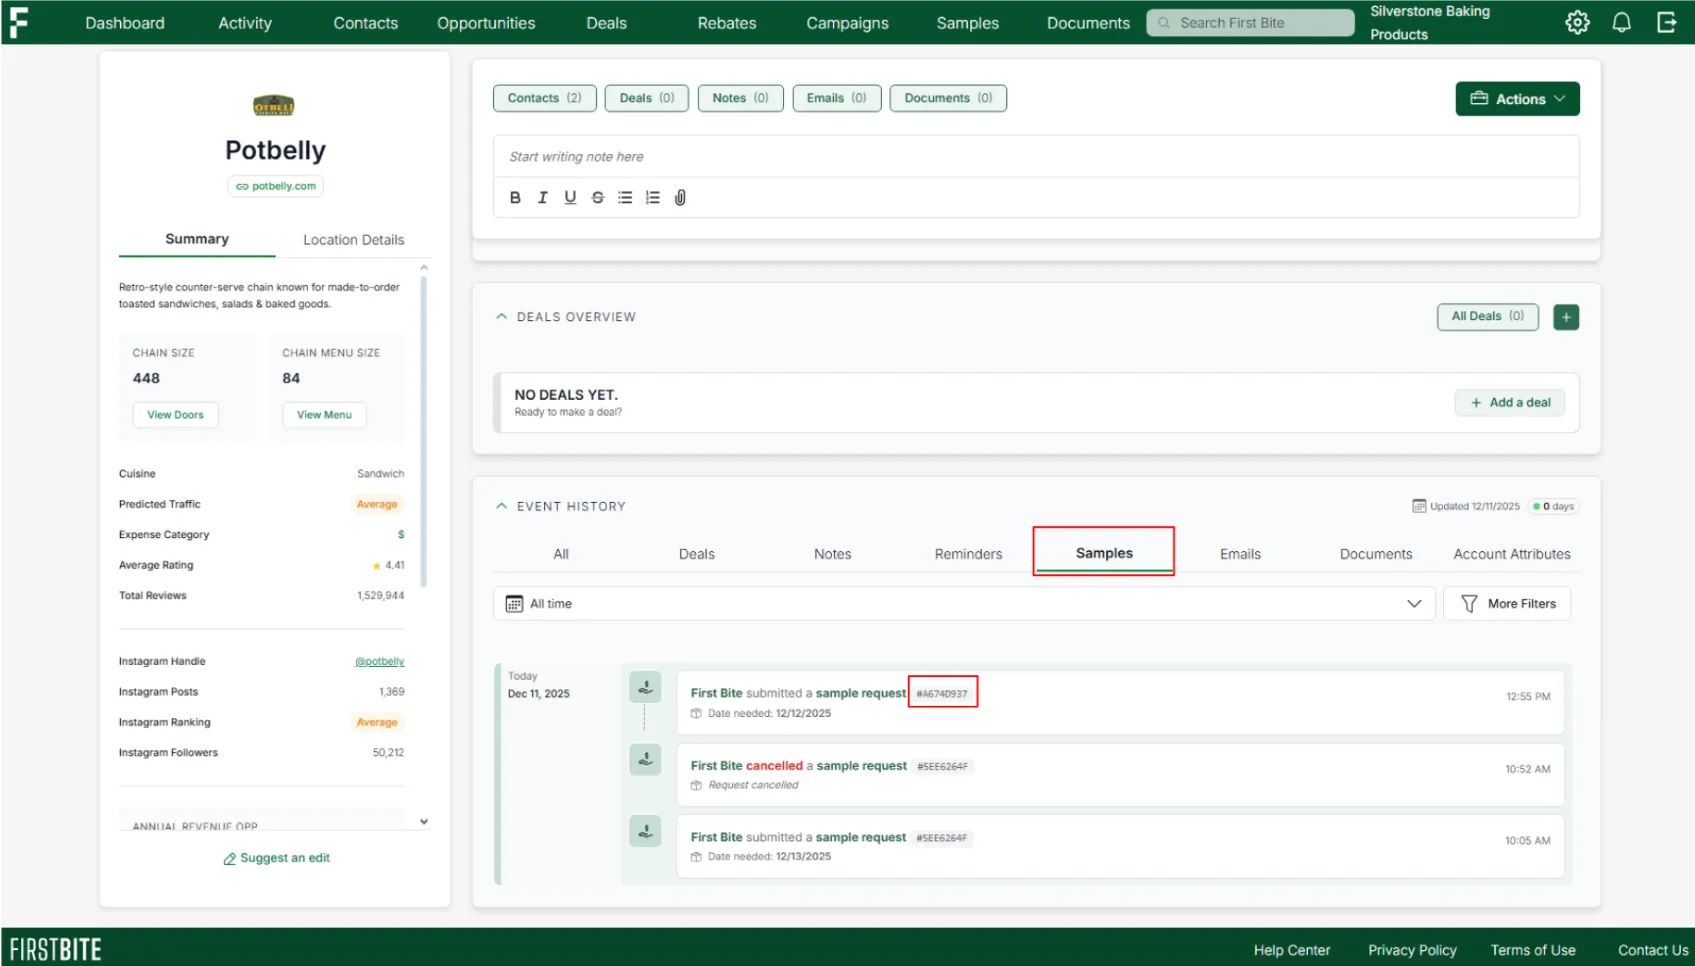Open the top Samples menu
1695x966 pixels.
pyautogui.click(x=968, y=23)
